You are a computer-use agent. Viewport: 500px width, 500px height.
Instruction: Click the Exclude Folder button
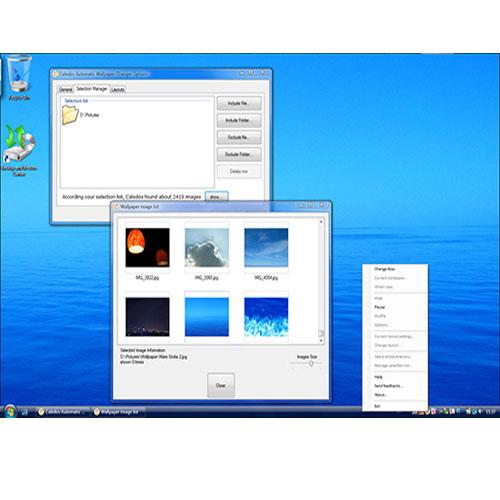coord(239,154)
